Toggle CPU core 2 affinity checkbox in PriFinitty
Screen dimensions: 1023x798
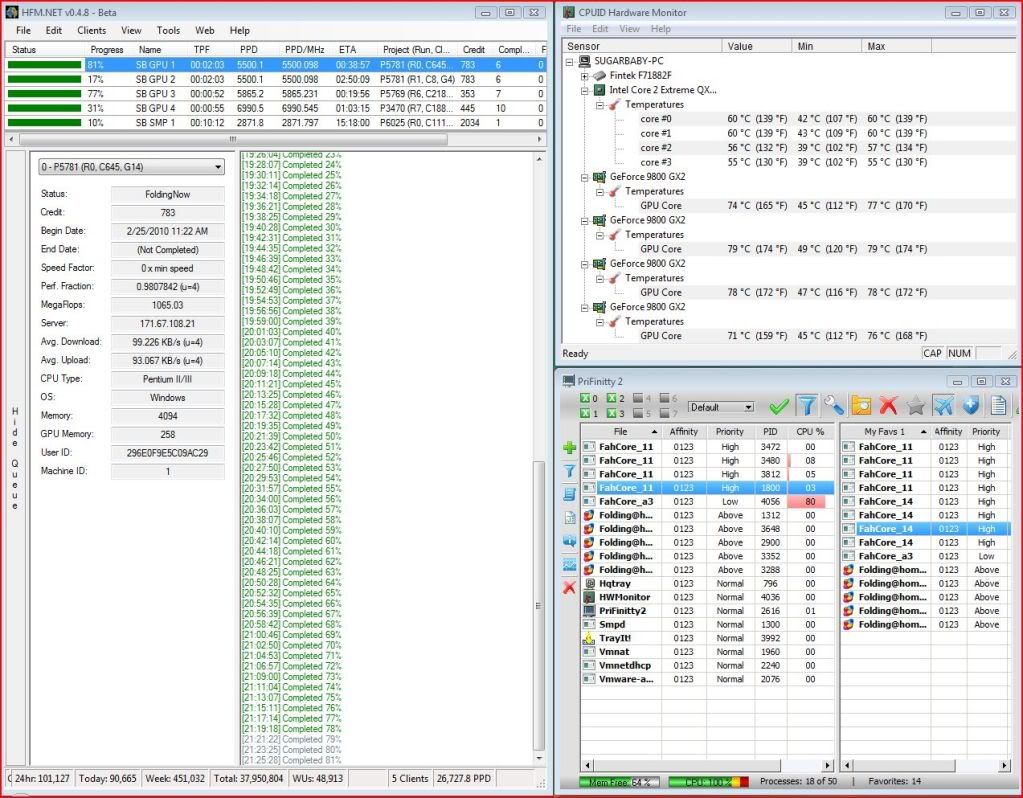coord(612,399)
